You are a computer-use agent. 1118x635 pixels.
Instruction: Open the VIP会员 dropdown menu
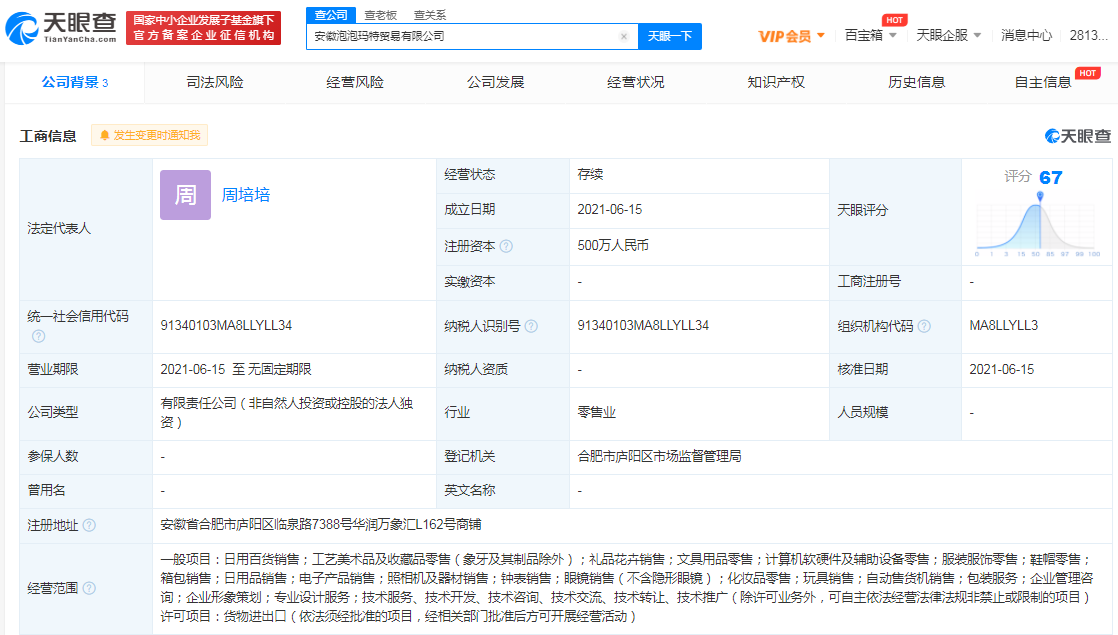click(x=789, y=35)
